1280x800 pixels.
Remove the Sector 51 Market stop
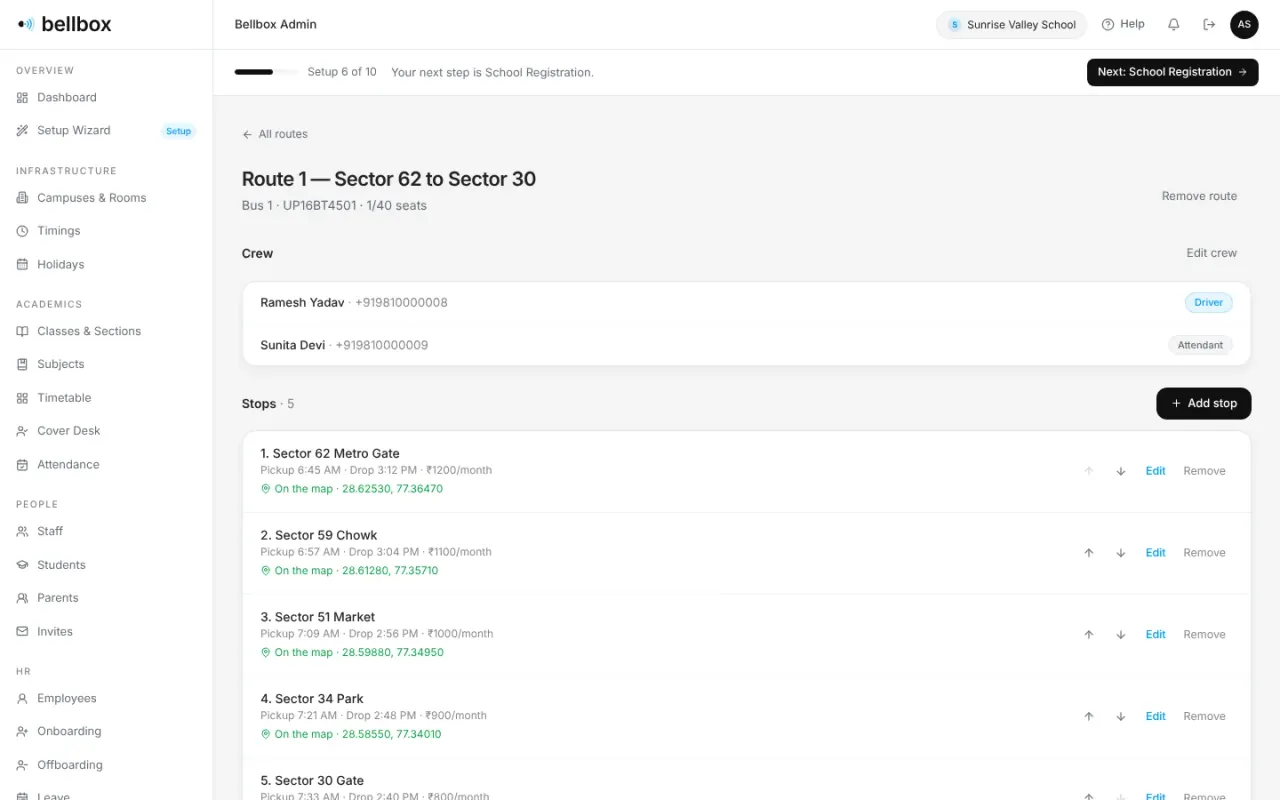pos(1204,635)
